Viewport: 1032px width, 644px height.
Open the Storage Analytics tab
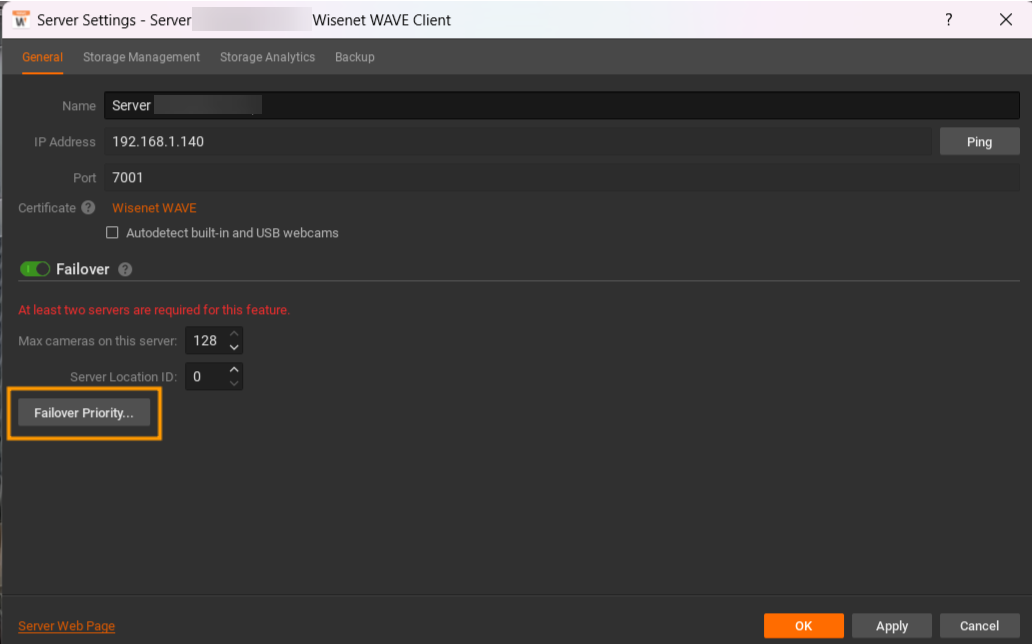click(x=267, y=57)
